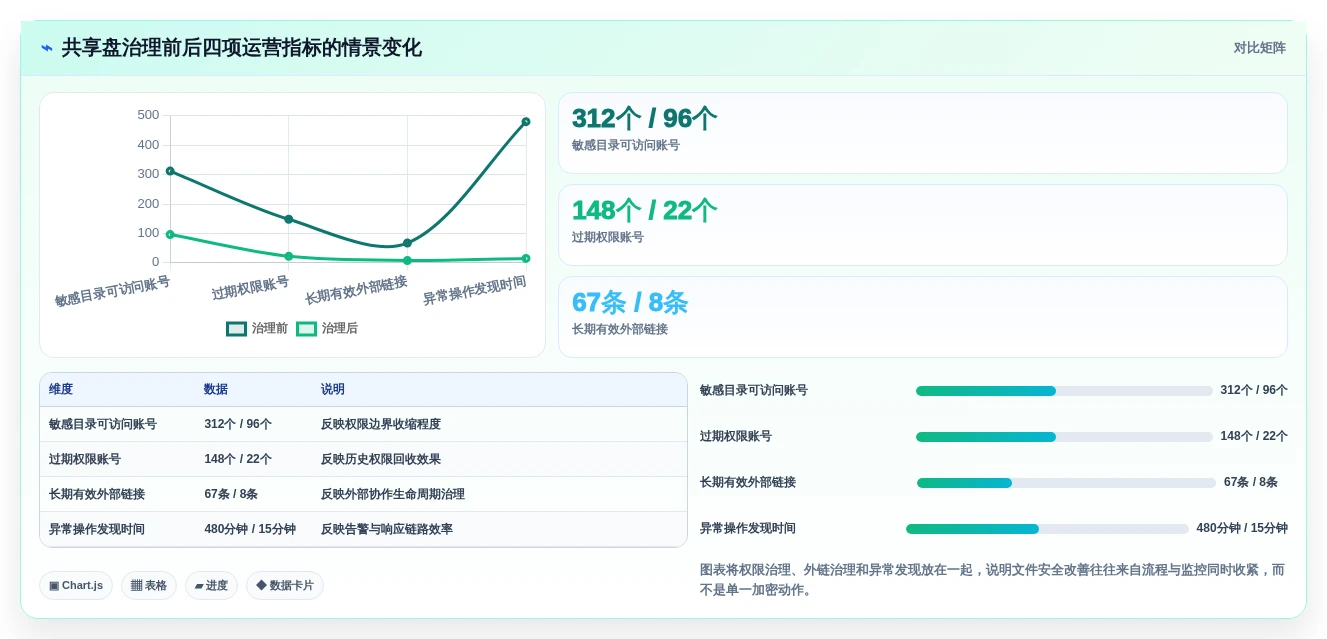Select table cell 过期权限账号
The width and height of the screenshot is (1327, 639).
(85, 459)
